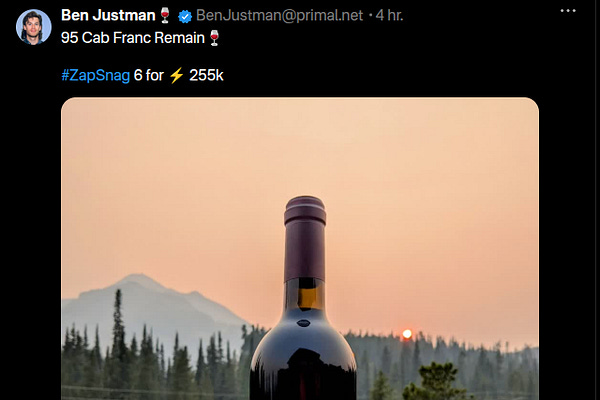Screen dimensions: 600x400
Task: Follow the #ZapSnag hashtag link
Action: pos(96,75)
